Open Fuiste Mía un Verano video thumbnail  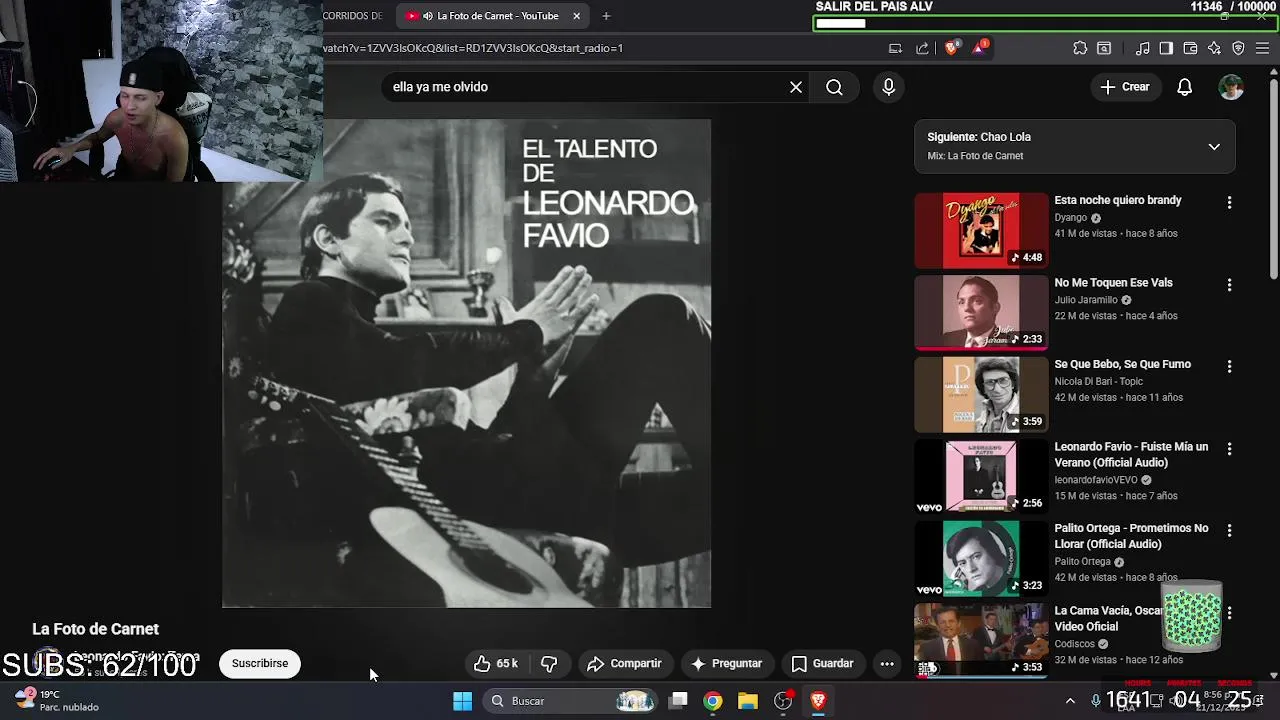pyautogui.click(x=981, y=477)
